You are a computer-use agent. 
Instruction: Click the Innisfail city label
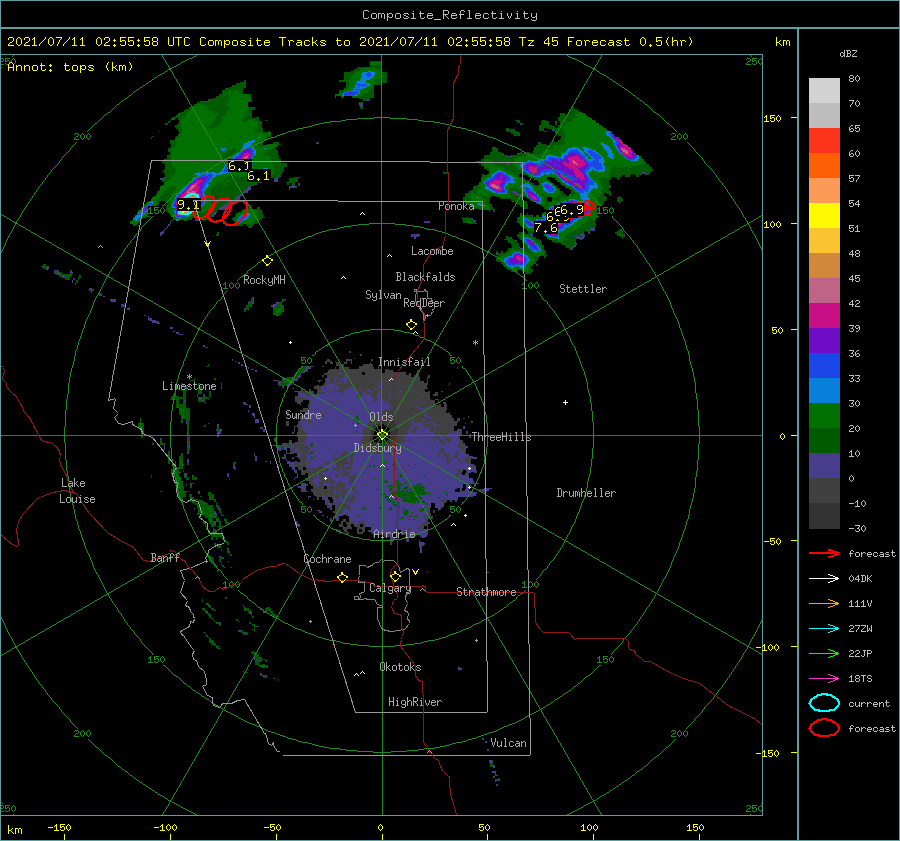click(404, 362)
